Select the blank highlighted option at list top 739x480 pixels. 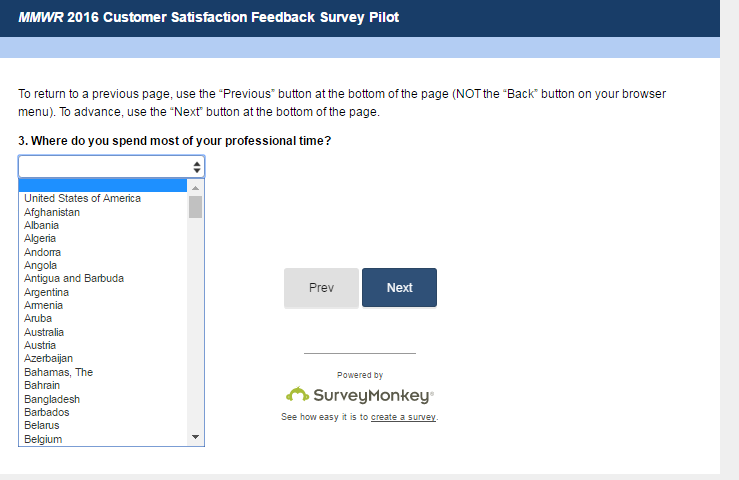coord(103,186)
